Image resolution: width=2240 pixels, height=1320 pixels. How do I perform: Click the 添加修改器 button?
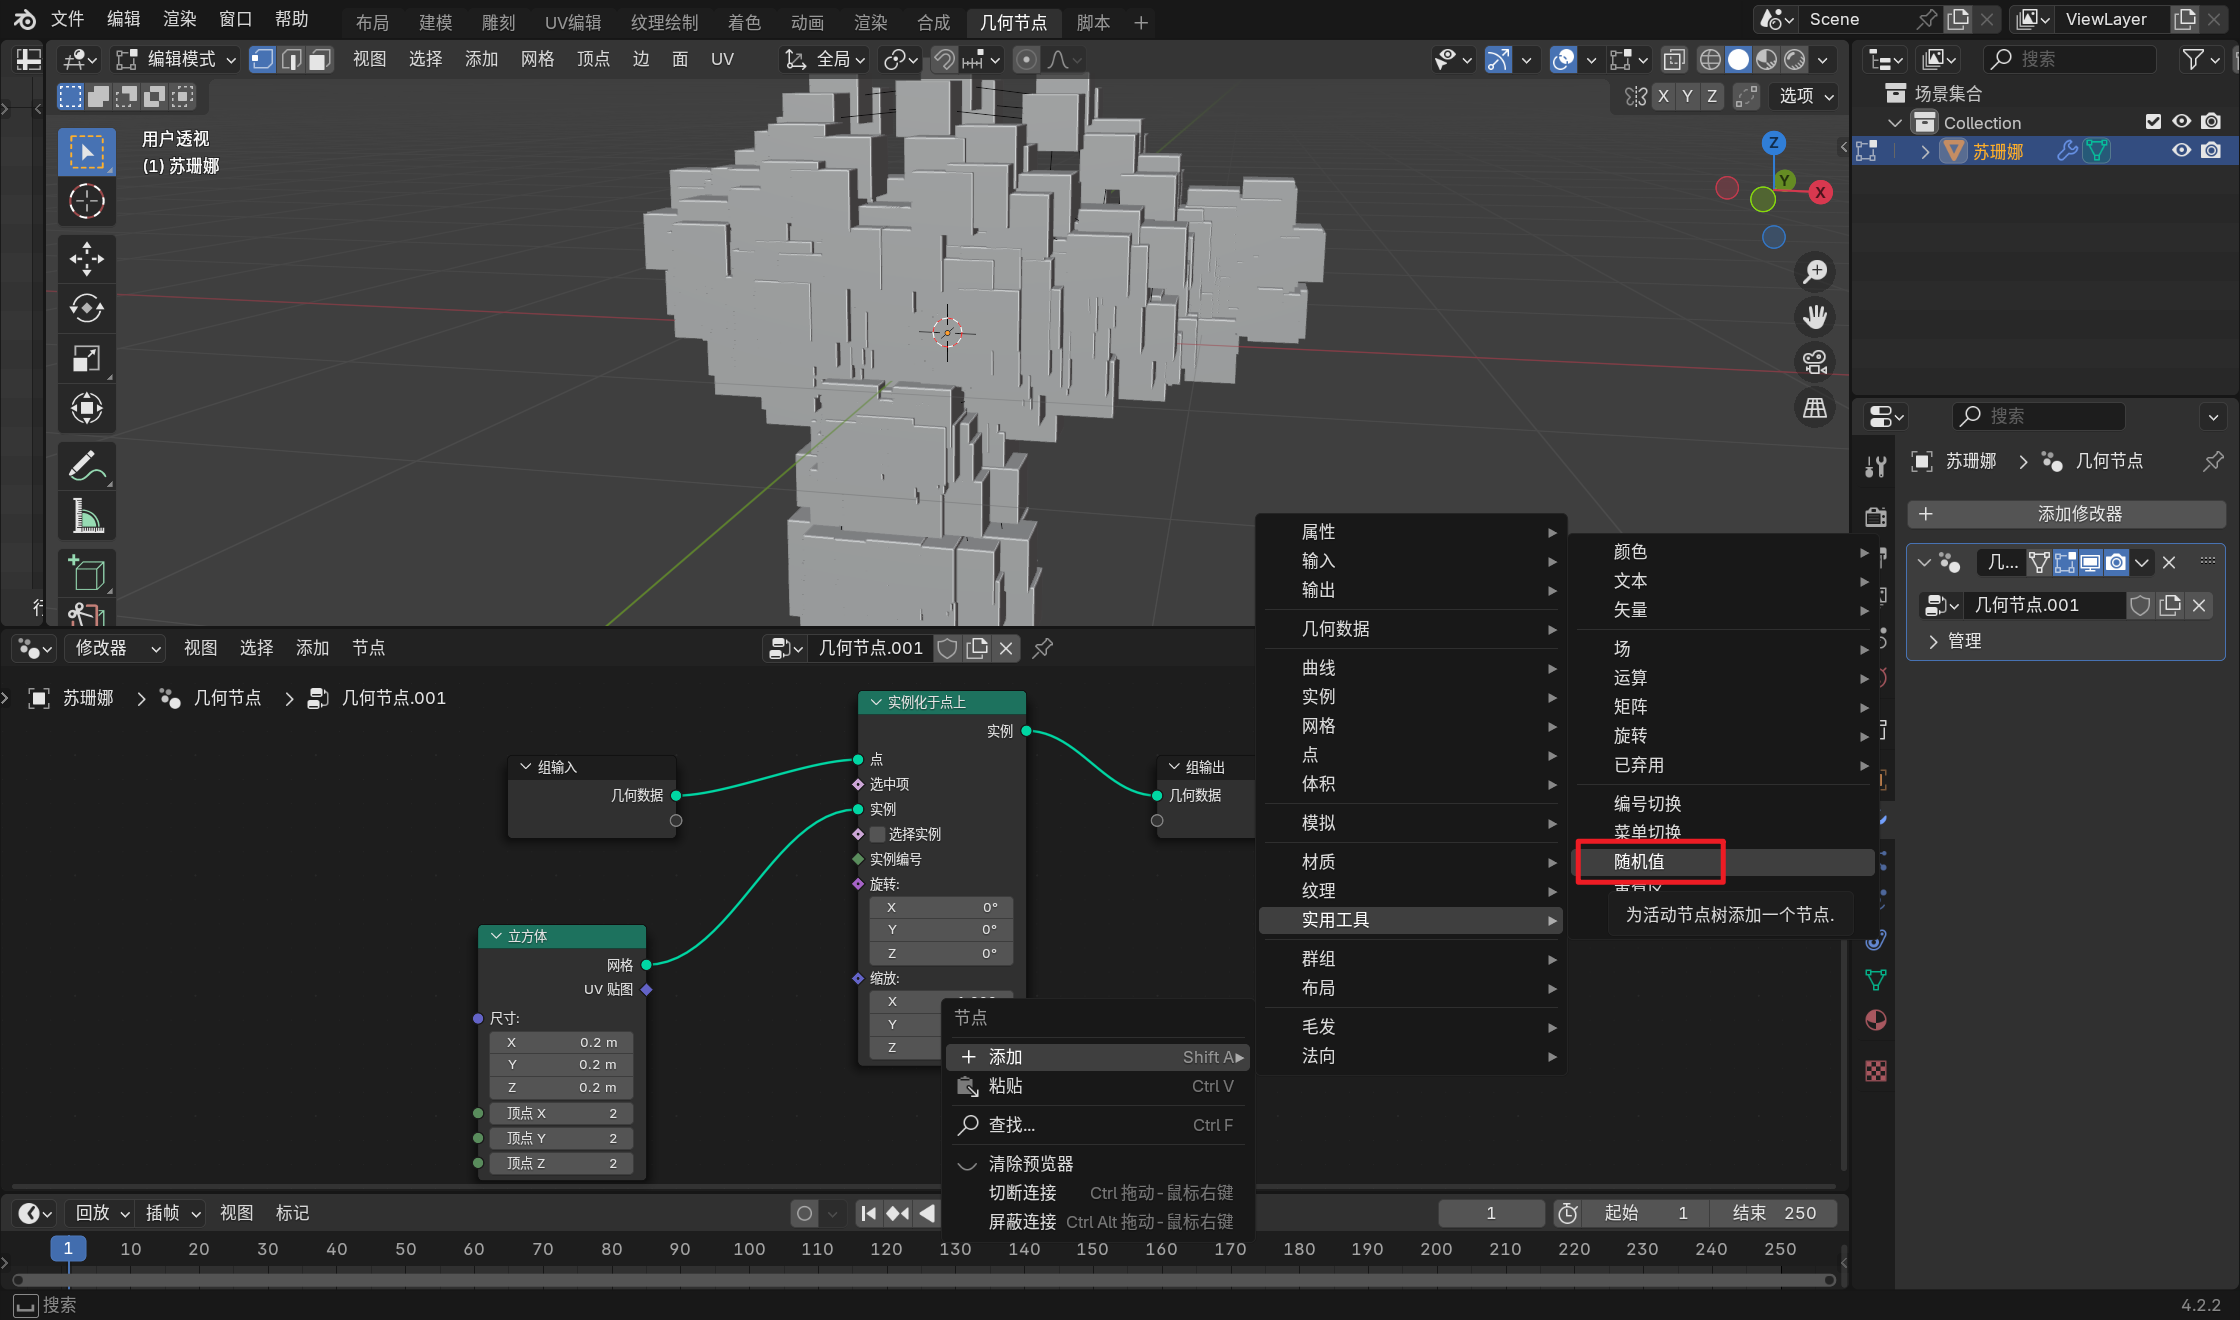point(2067,514)
